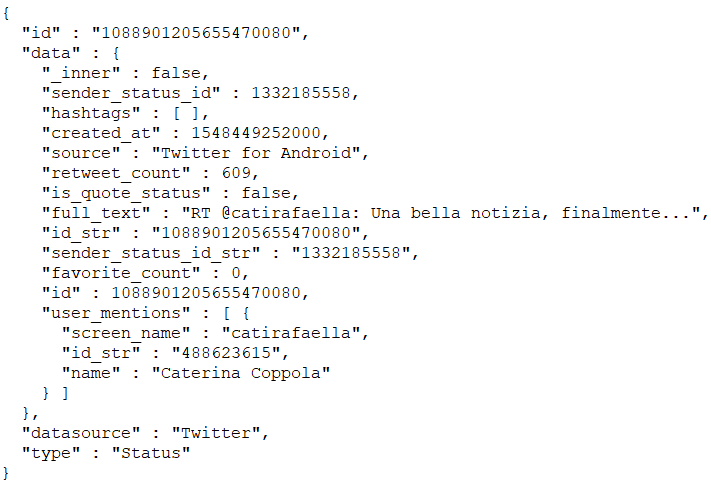Click the created_at timestamp 1548449252000

click(x=256, y=133)
